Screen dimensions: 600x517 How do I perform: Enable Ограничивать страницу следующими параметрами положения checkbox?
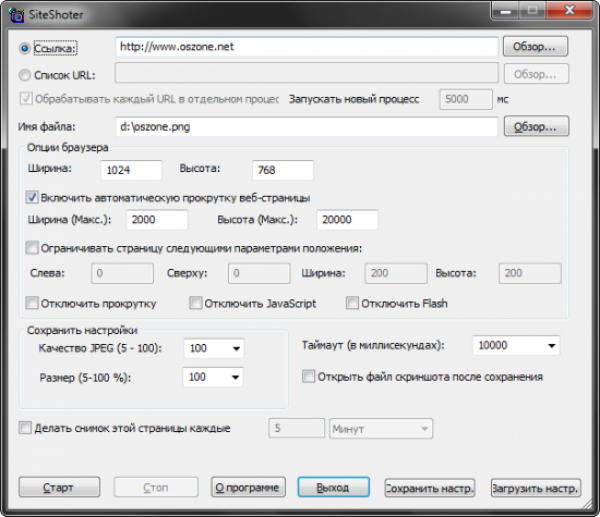point(32,248)
